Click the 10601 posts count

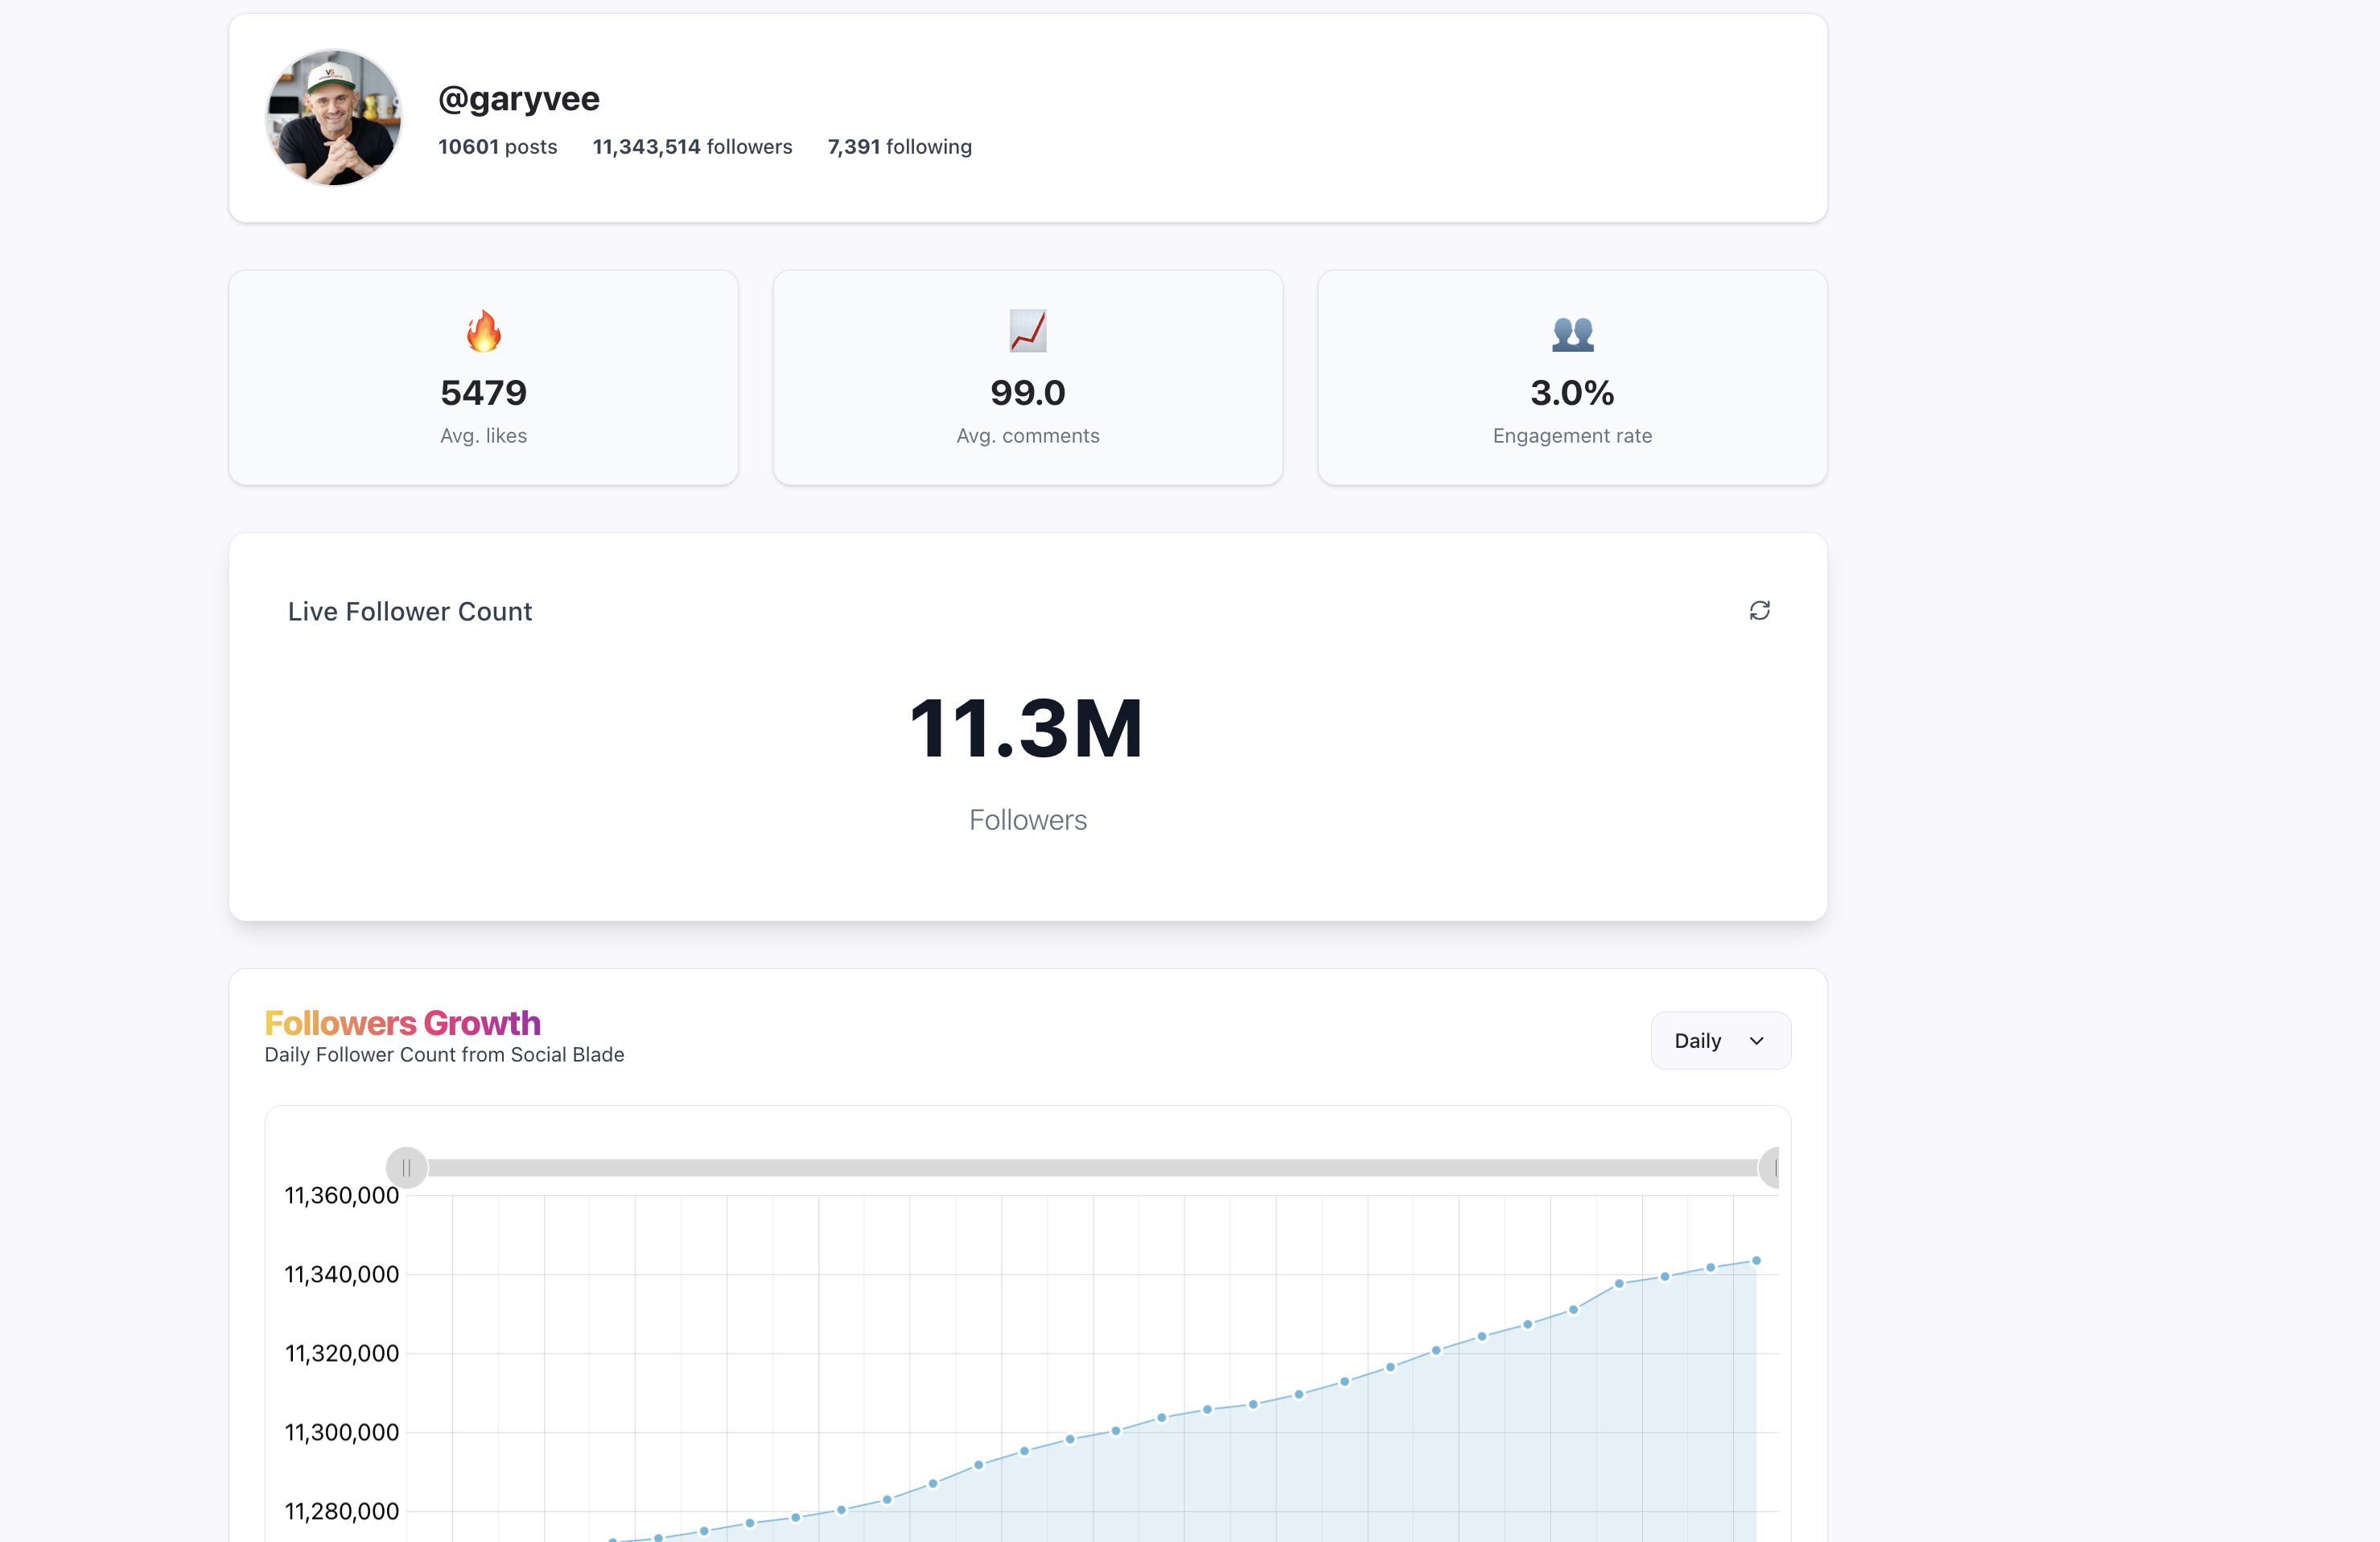coord(497,147)
